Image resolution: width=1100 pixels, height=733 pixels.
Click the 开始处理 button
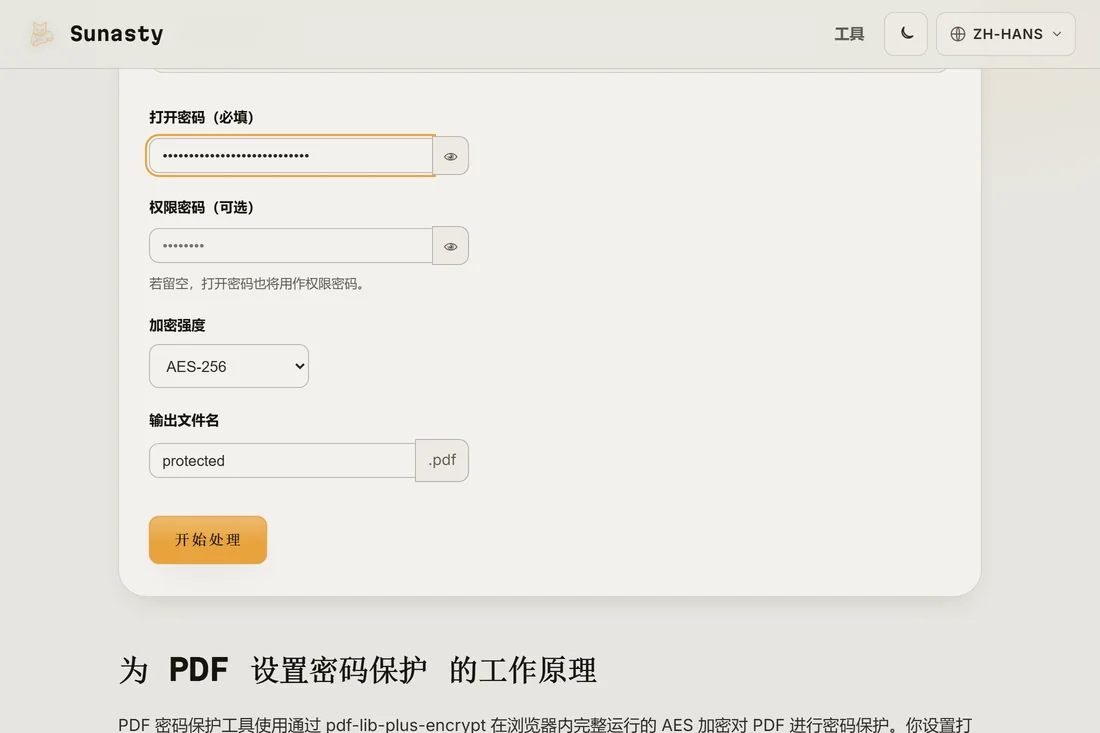(208, 540)
